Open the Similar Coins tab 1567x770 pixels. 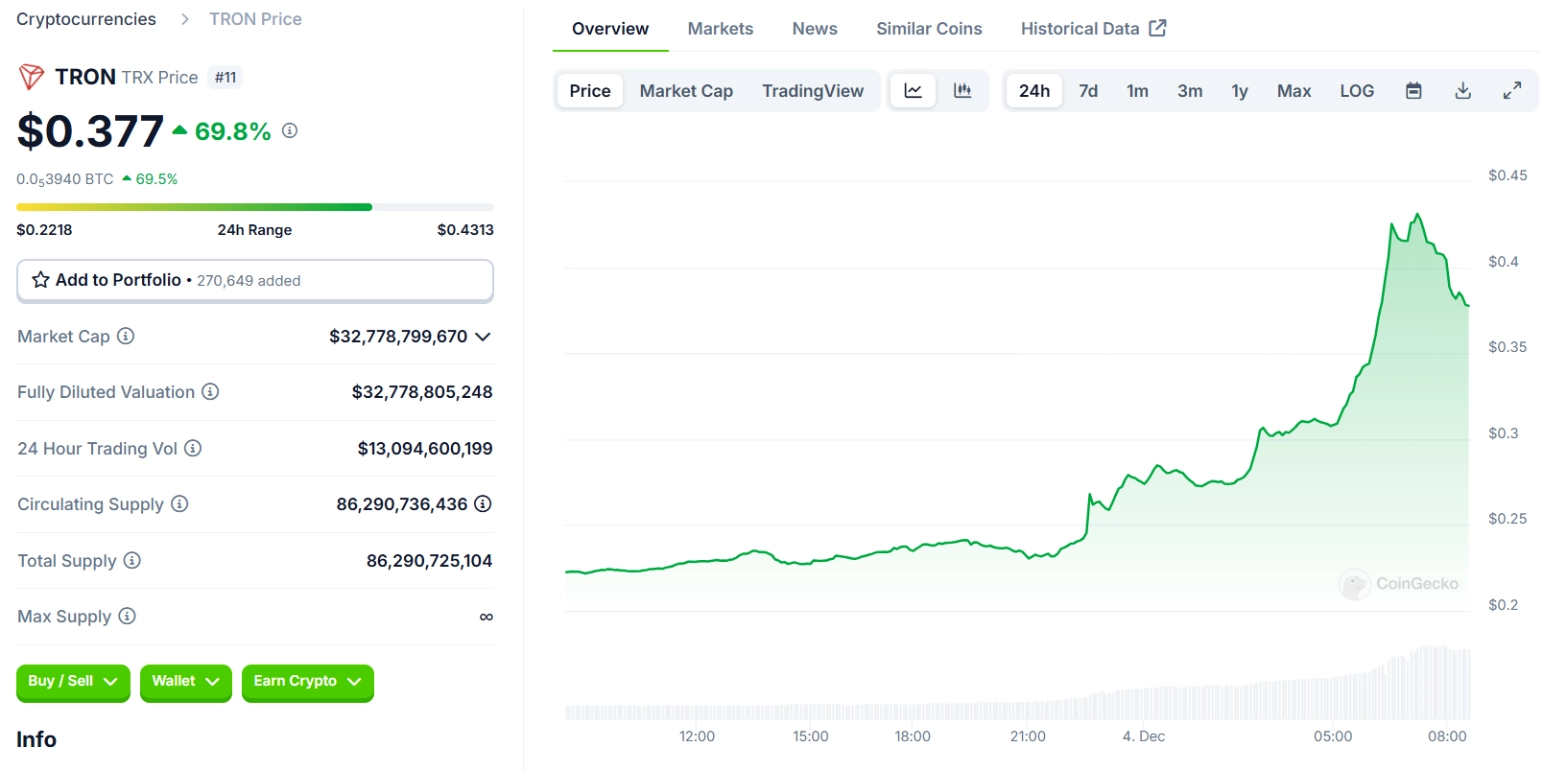(x=929, y=29)
